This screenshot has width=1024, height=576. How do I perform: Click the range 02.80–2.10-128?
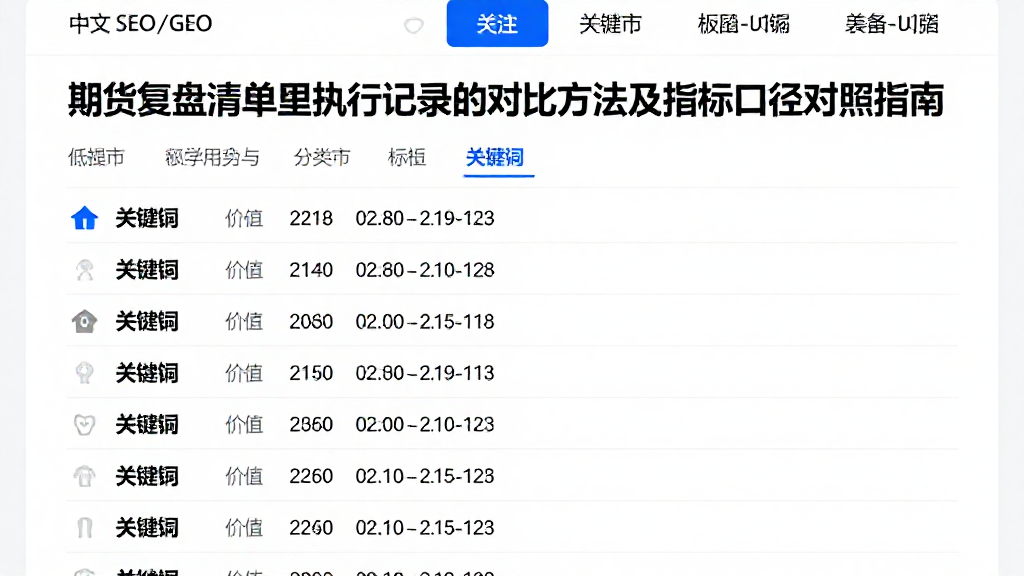tap(424, 270)
